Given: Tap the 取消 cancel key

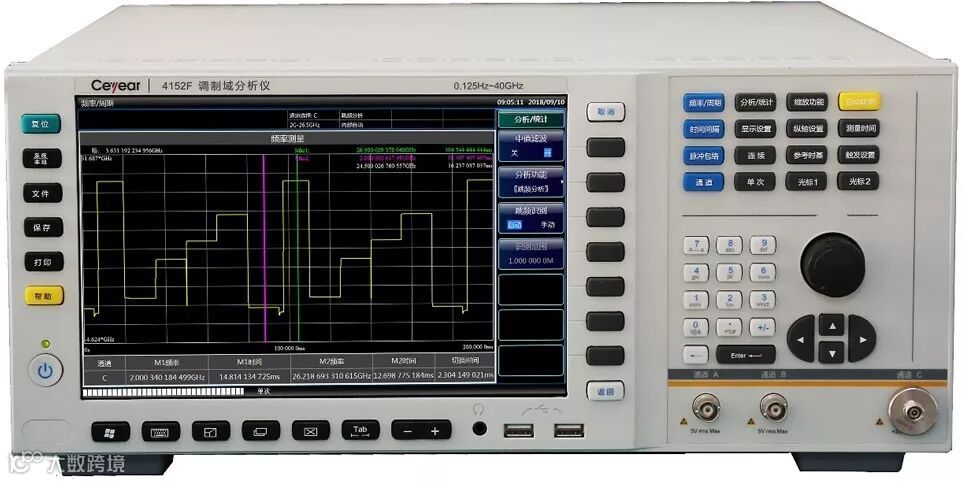Looking at the screenshot, I should pos(606,112).
